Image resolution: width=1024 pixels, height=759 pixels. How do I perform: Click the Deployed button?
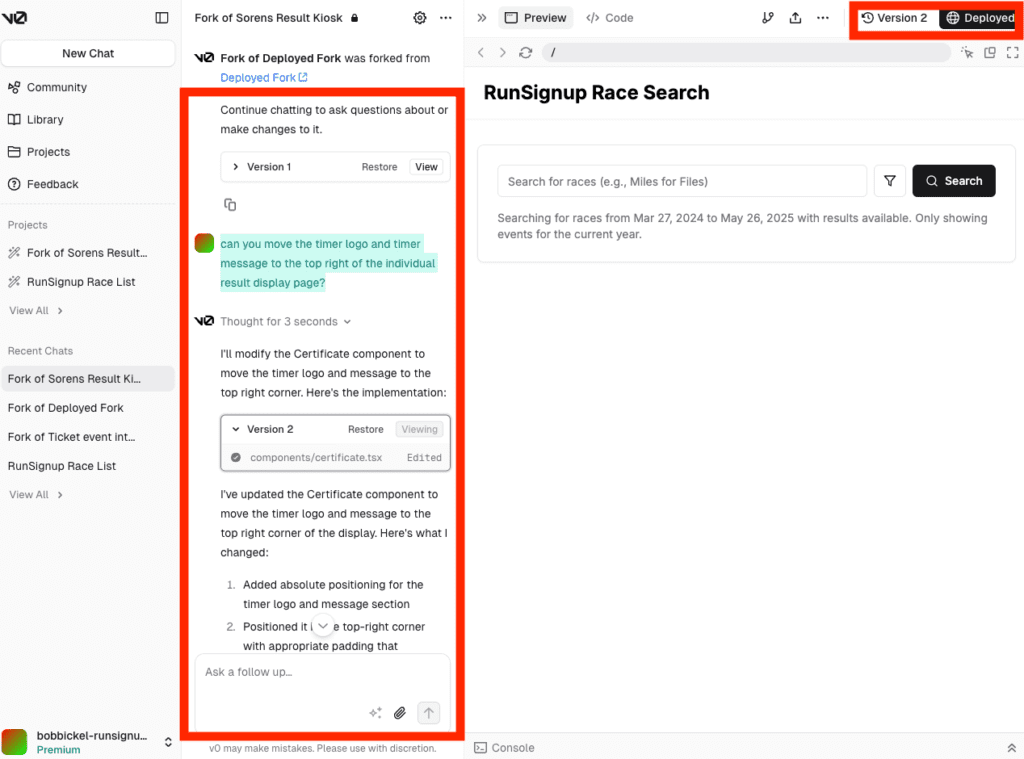[x=980, y=18]
